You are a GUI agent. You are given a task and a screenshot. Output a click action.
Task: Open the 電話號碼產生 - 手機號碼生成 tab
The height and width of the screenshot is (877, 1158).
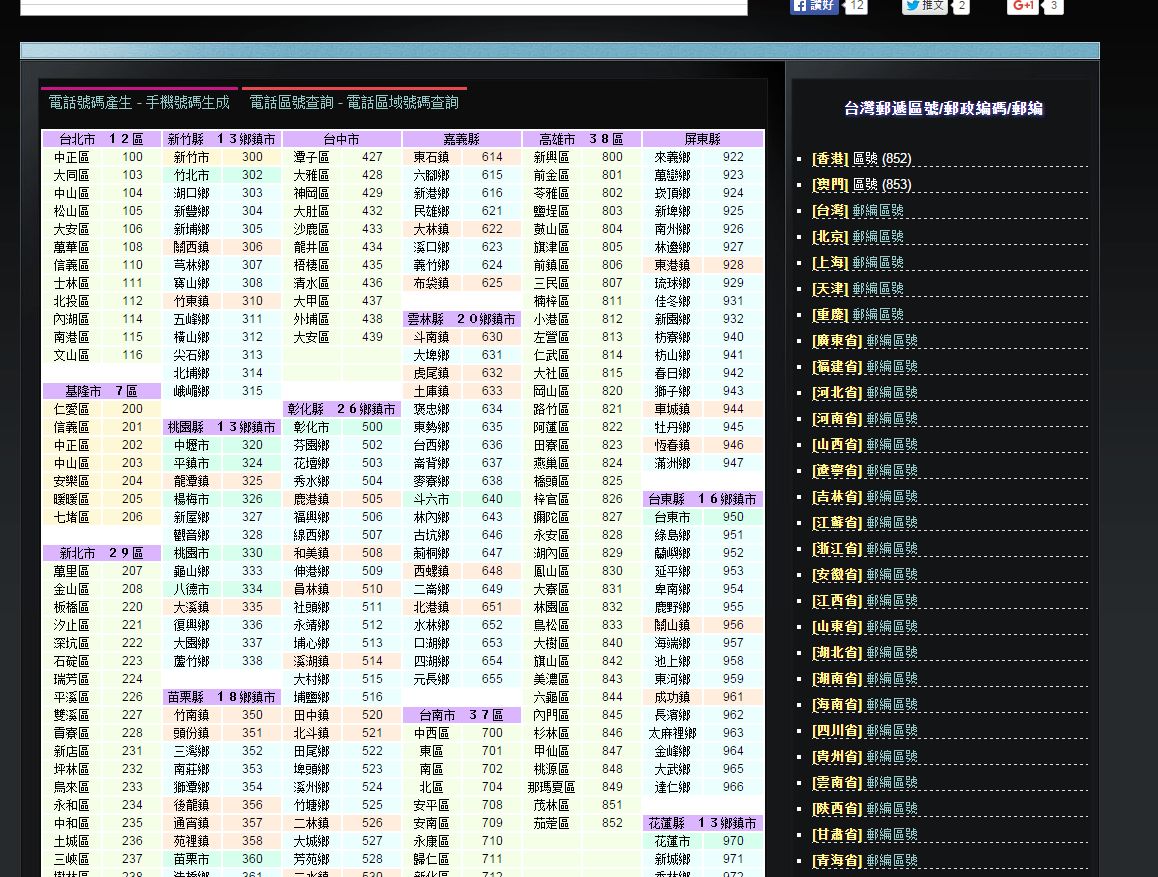[139, 102]
